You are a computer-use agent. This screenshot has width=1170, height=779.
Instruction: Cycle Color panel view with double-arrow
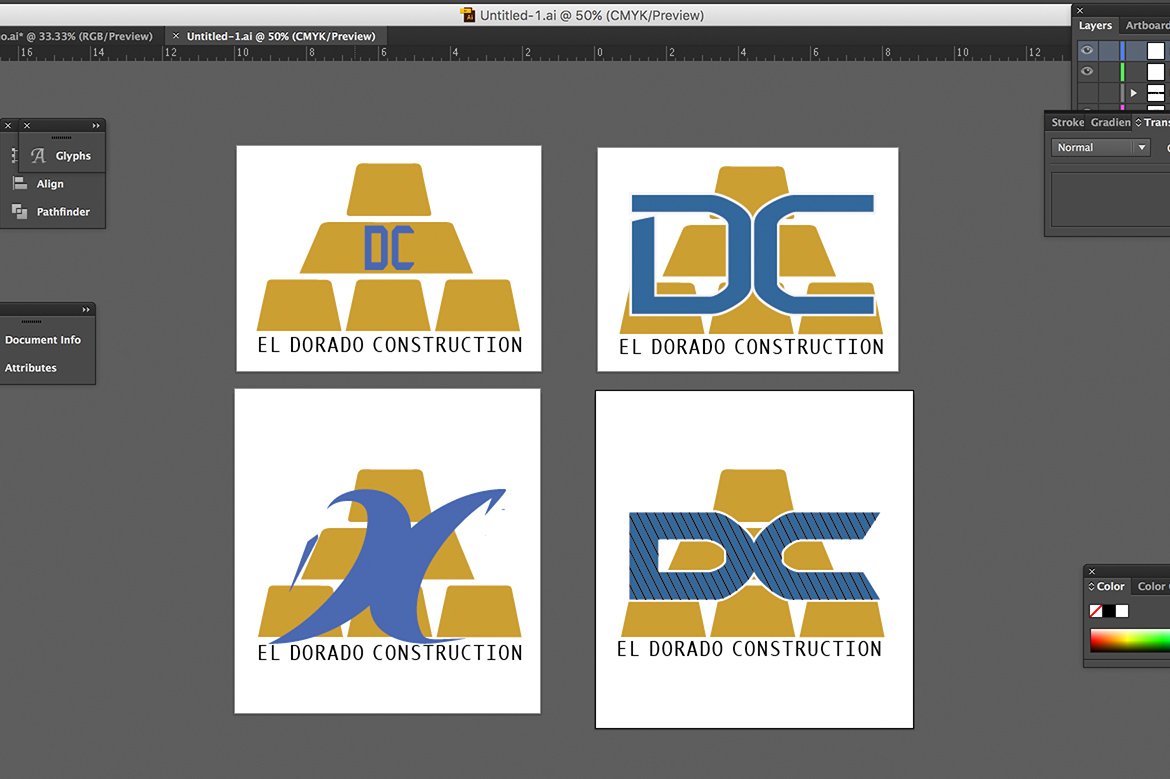(1091, 587)
